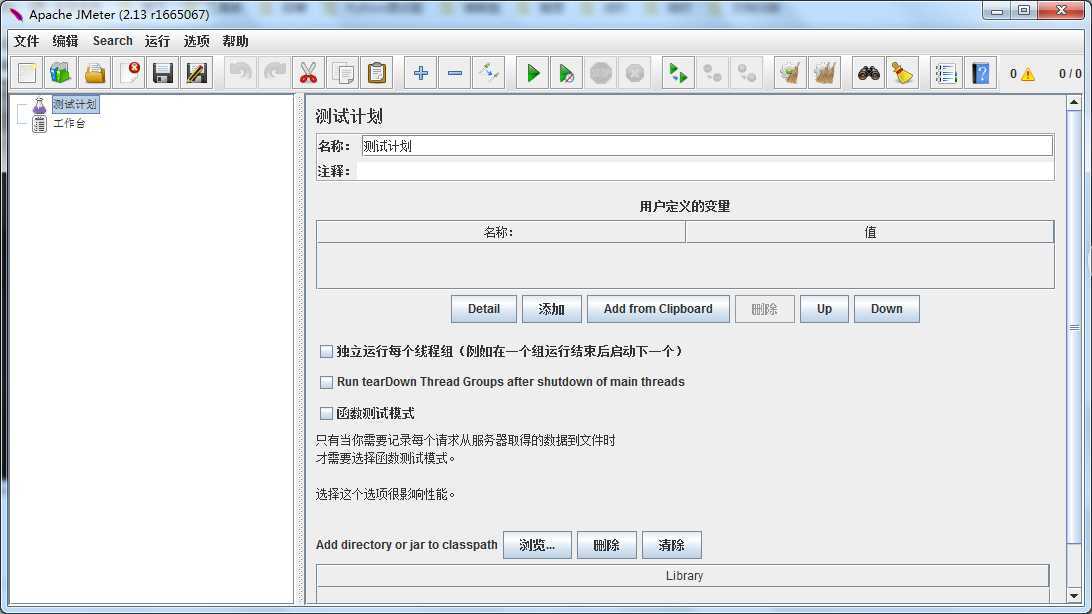Click the Add from Clipboard button
Image resolution: width=1092 pixels, height=614 pixels.
tap(658, 309)
